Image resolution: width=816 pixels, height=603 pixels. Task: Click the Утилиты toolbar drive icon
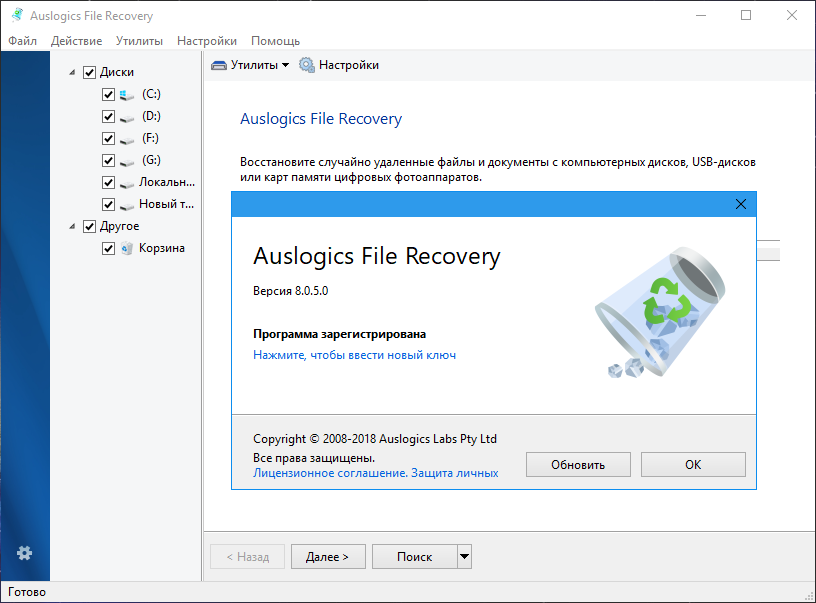point(219,66)
